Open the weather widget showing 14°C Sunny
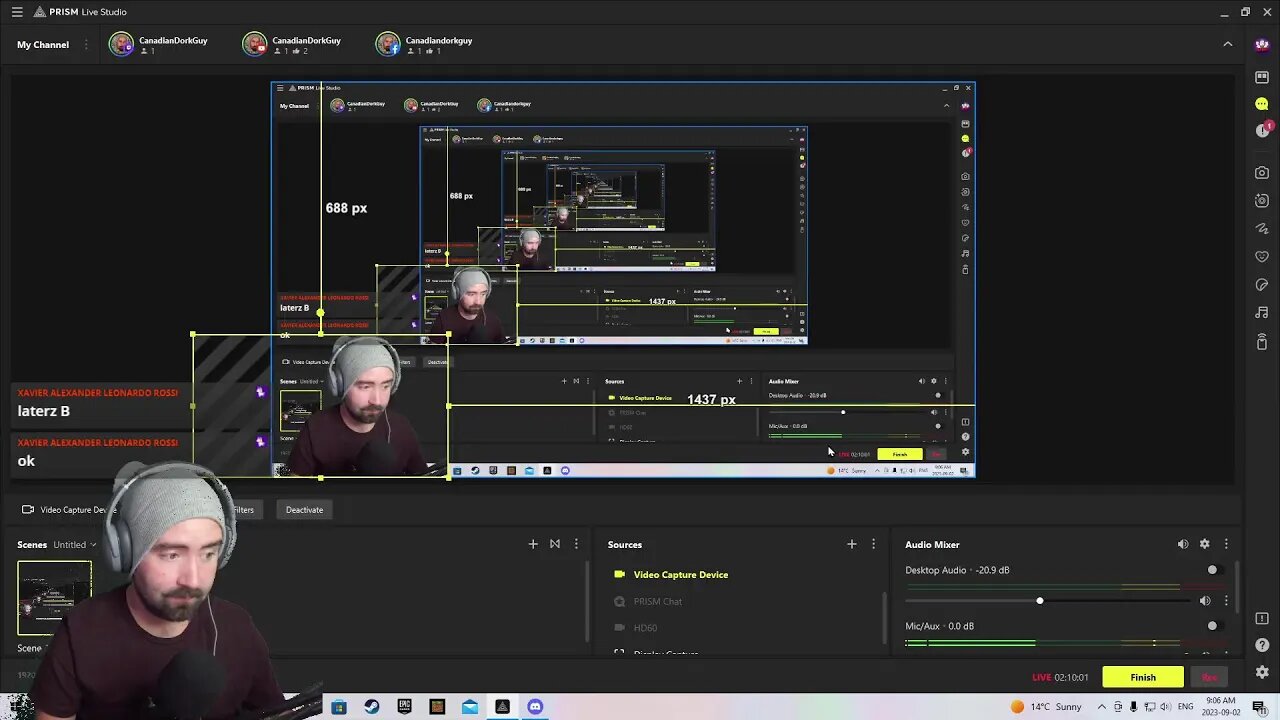Image resolution: width=1280 pixels, height=720 pixels. (1046, 707)
